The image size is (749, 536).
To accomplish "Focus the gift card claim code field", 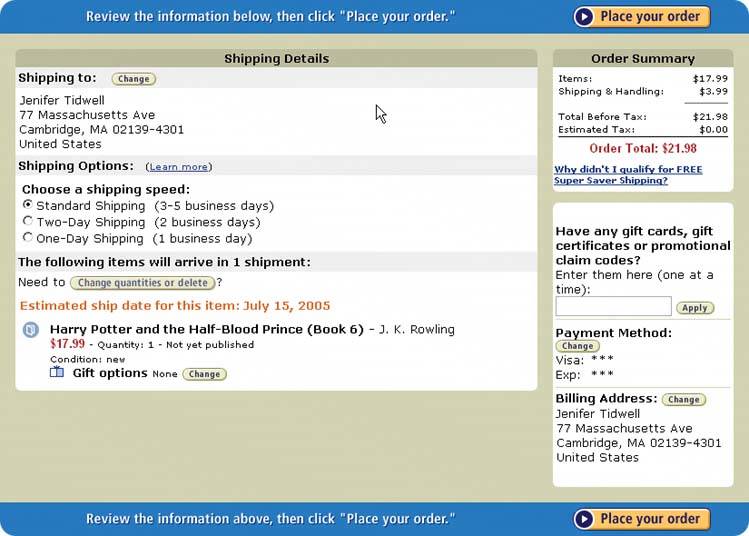I will (x=613, y=306).
